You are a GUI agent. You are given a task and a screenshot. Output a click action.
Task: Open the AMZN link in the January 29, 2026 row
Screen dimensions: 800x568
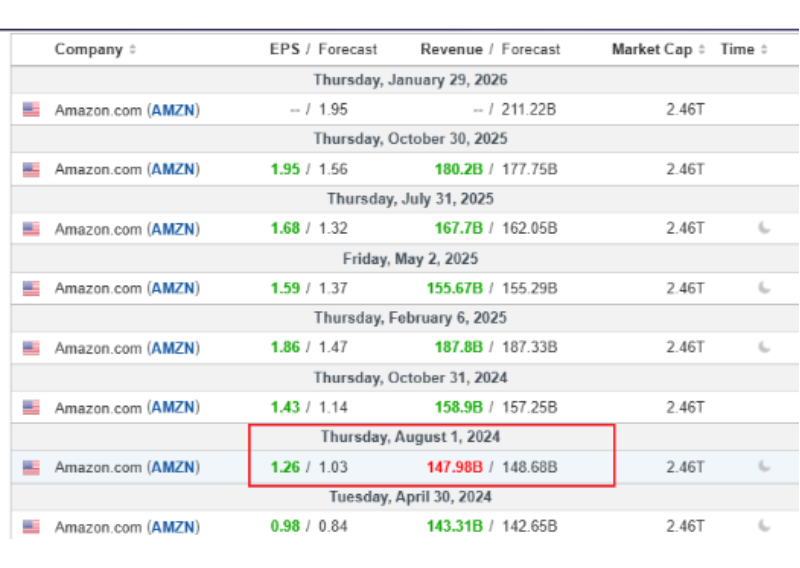172,110
